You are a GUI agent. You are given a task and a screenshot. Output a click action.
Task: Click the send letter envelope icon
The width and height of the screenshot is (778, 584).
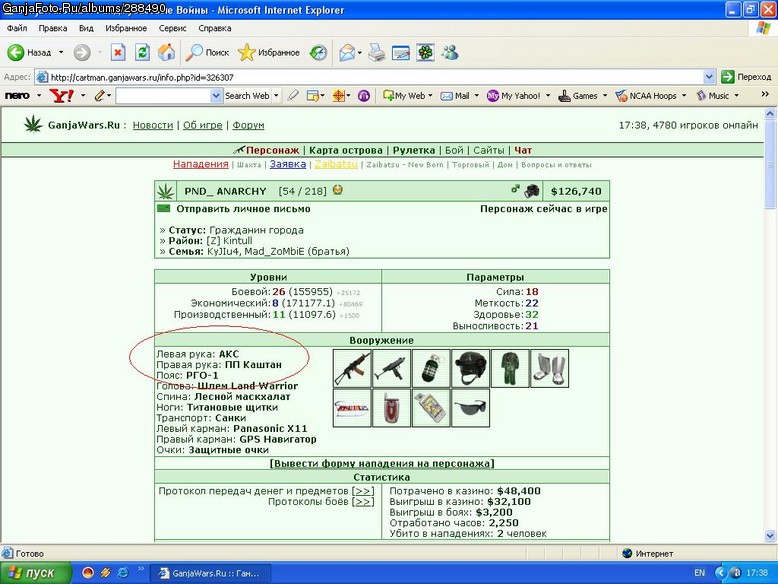click(163, 208)
